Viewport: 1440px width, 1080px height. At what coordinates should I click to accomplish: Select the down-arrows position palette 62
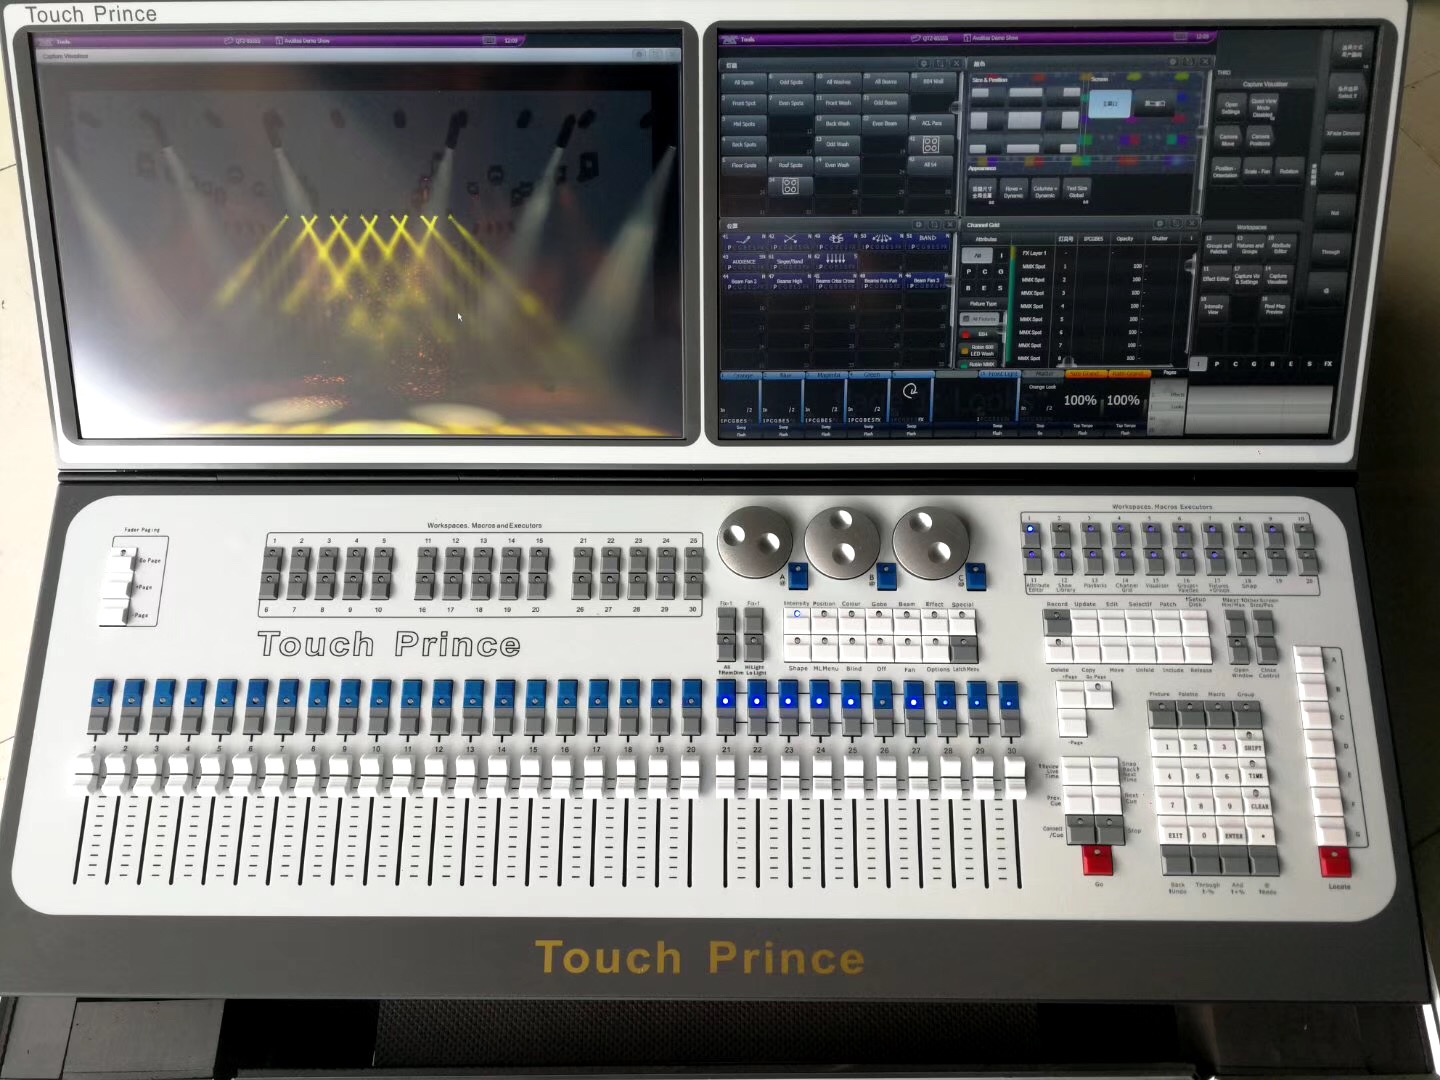tap(836, 262)
